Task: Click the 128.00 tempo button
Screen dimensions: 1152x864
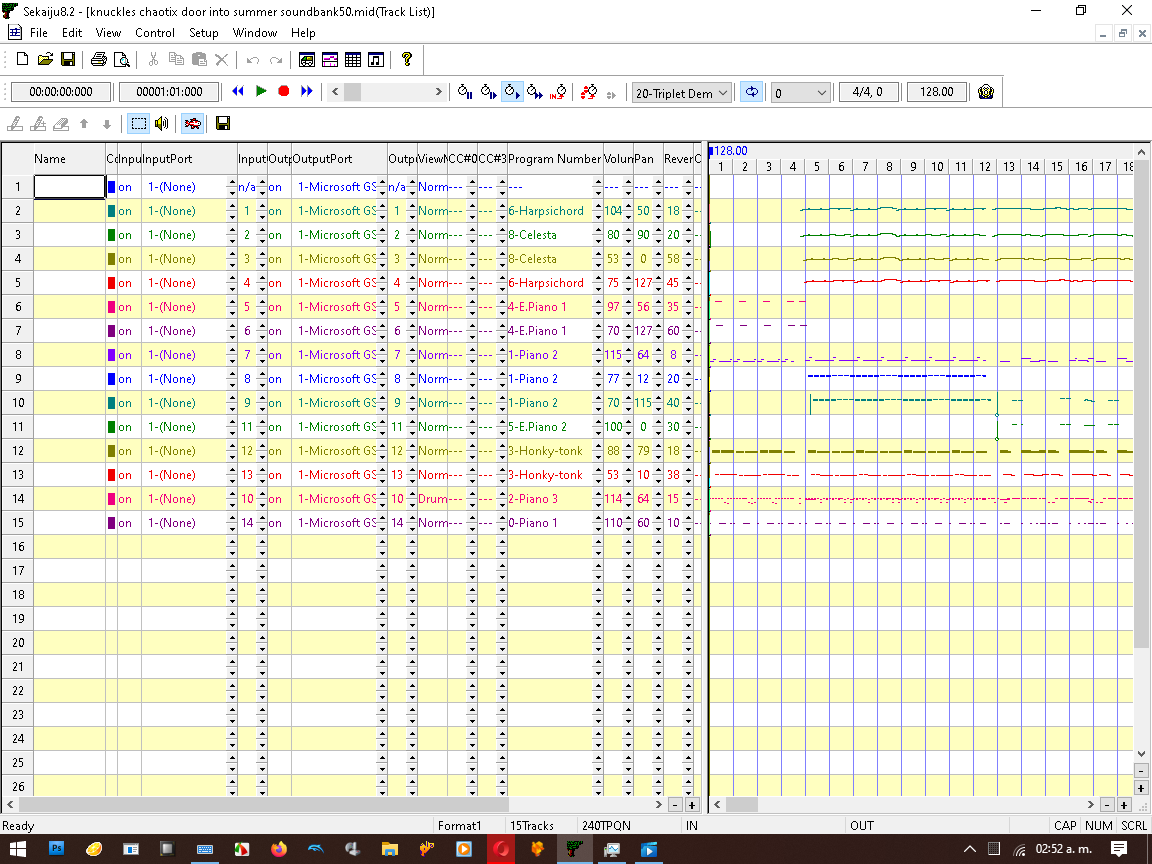Action: point(937,92)
